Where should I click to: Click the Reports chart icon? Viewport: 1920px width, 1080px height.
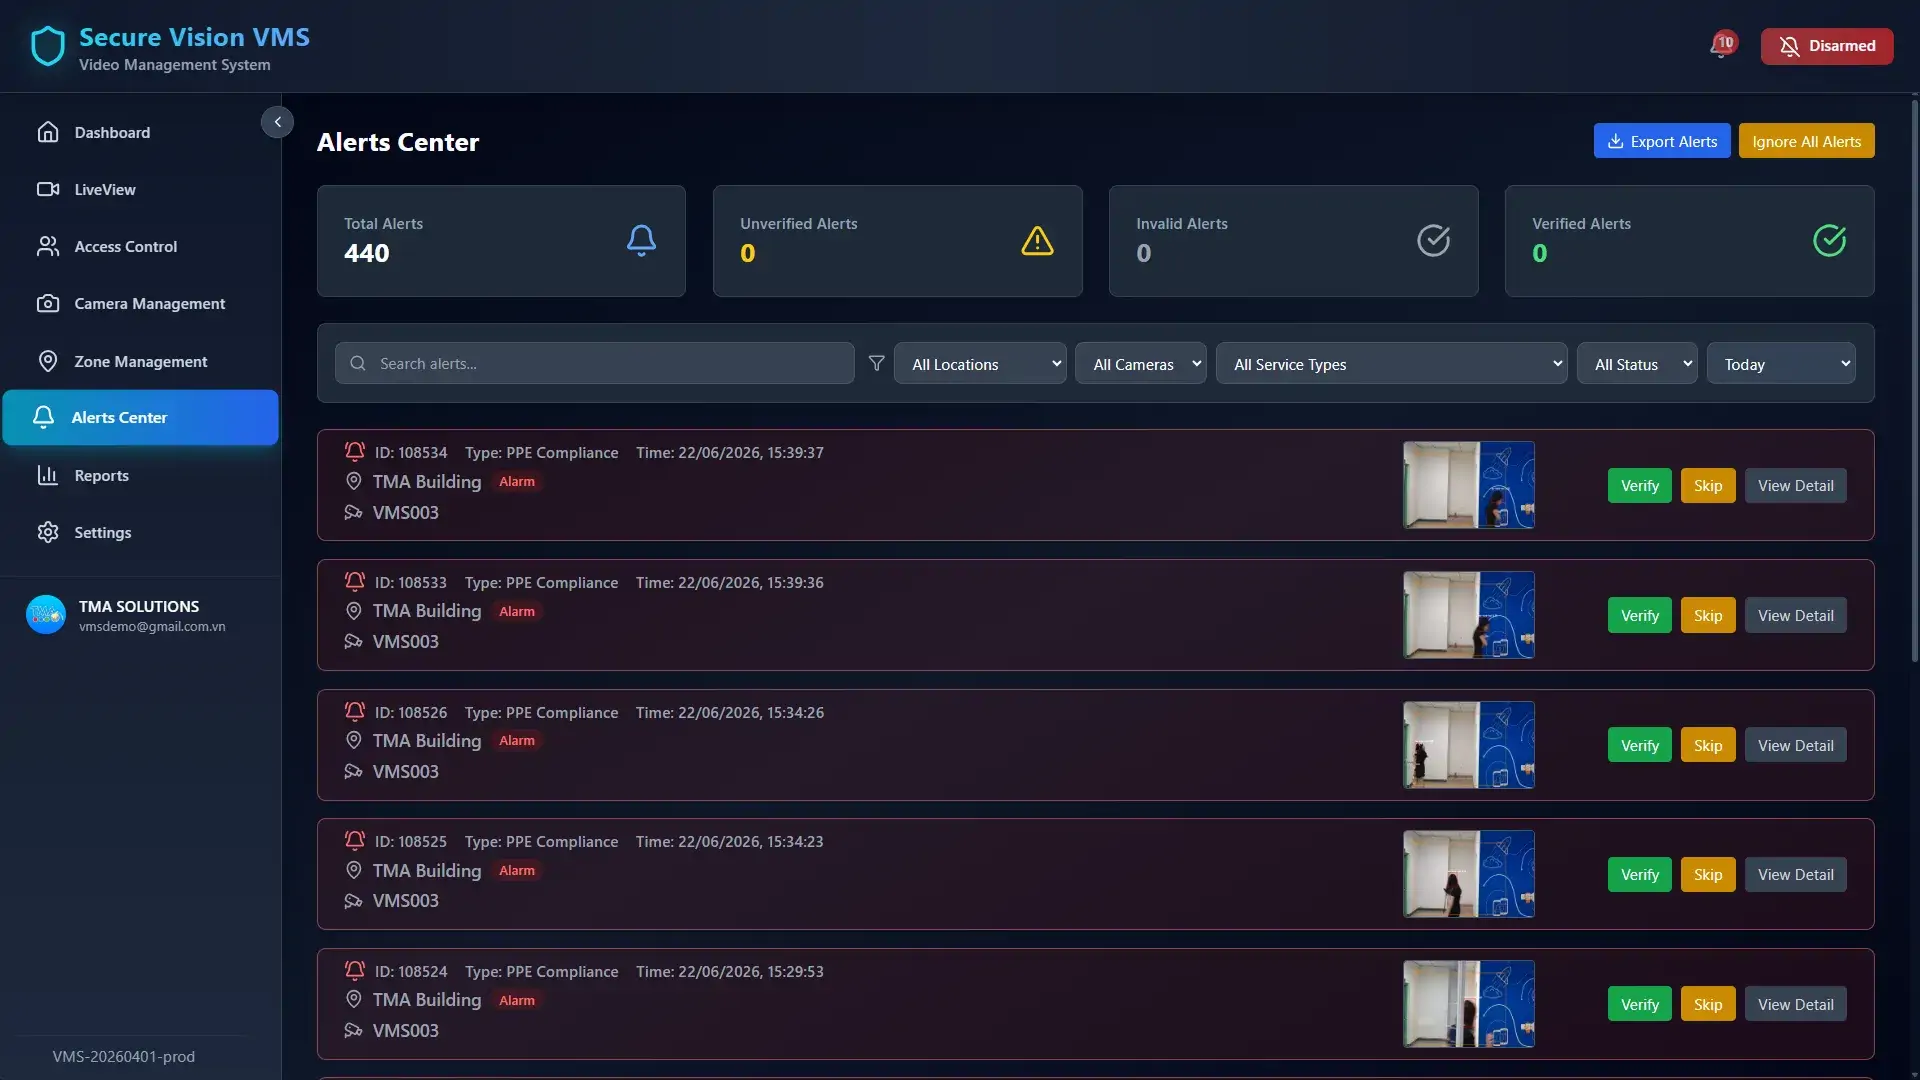[47, 475]
